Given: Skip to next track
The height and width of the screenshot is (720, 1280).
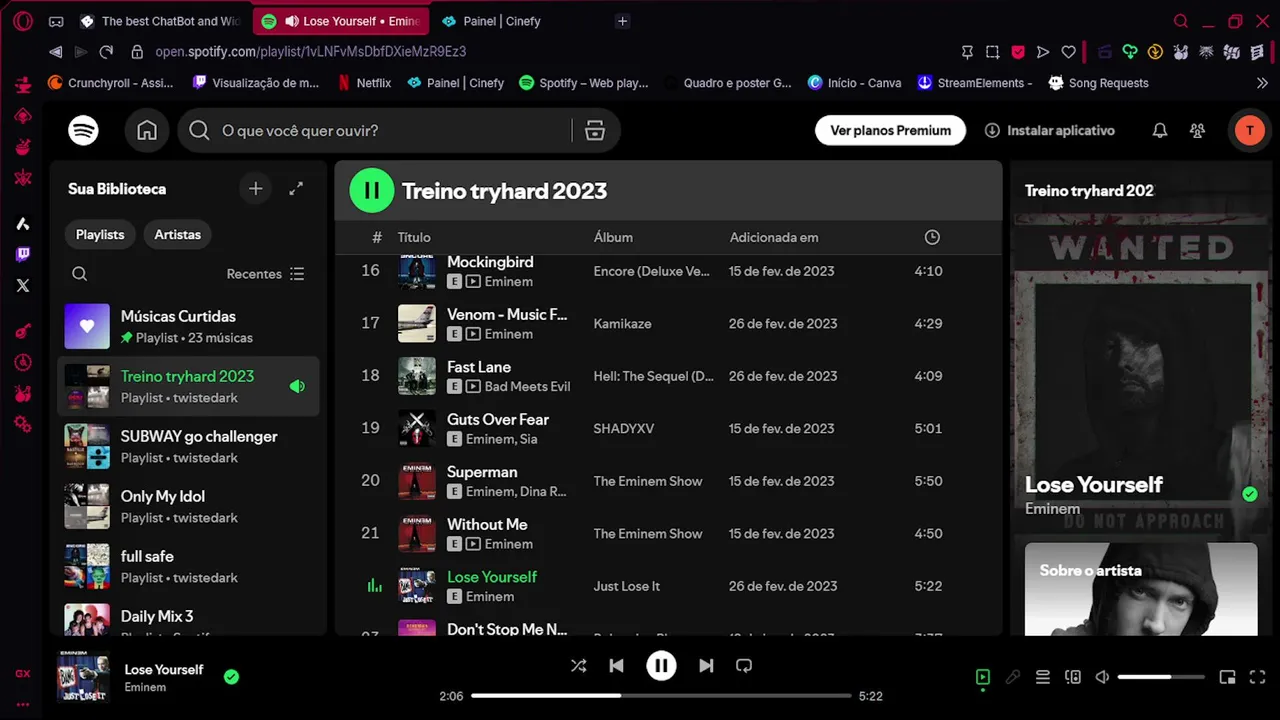Looking at the screenshot, I should (x=706, y=665).
